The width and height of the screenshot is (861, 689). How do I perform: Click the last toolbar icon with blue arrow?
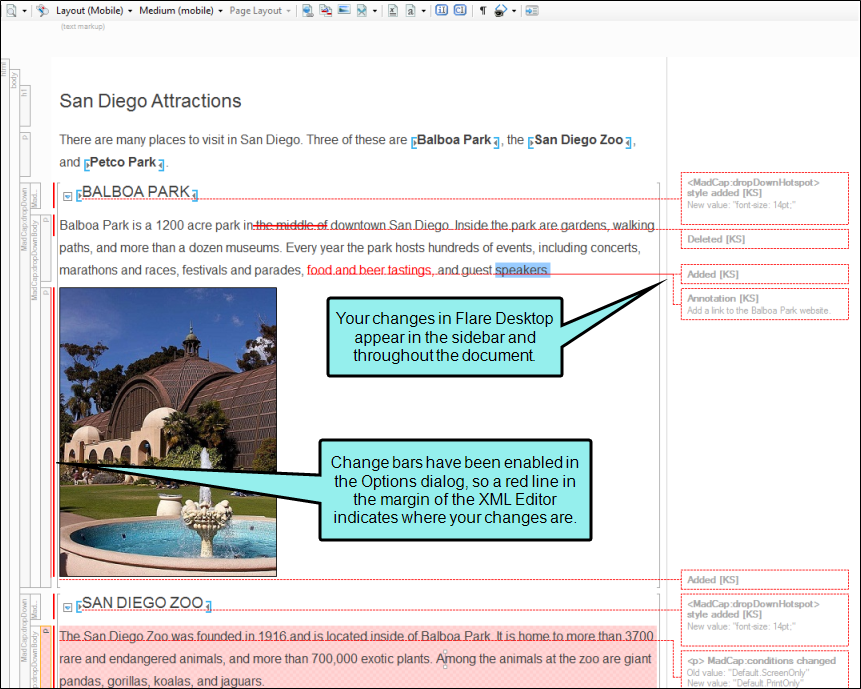pos(532,10)
